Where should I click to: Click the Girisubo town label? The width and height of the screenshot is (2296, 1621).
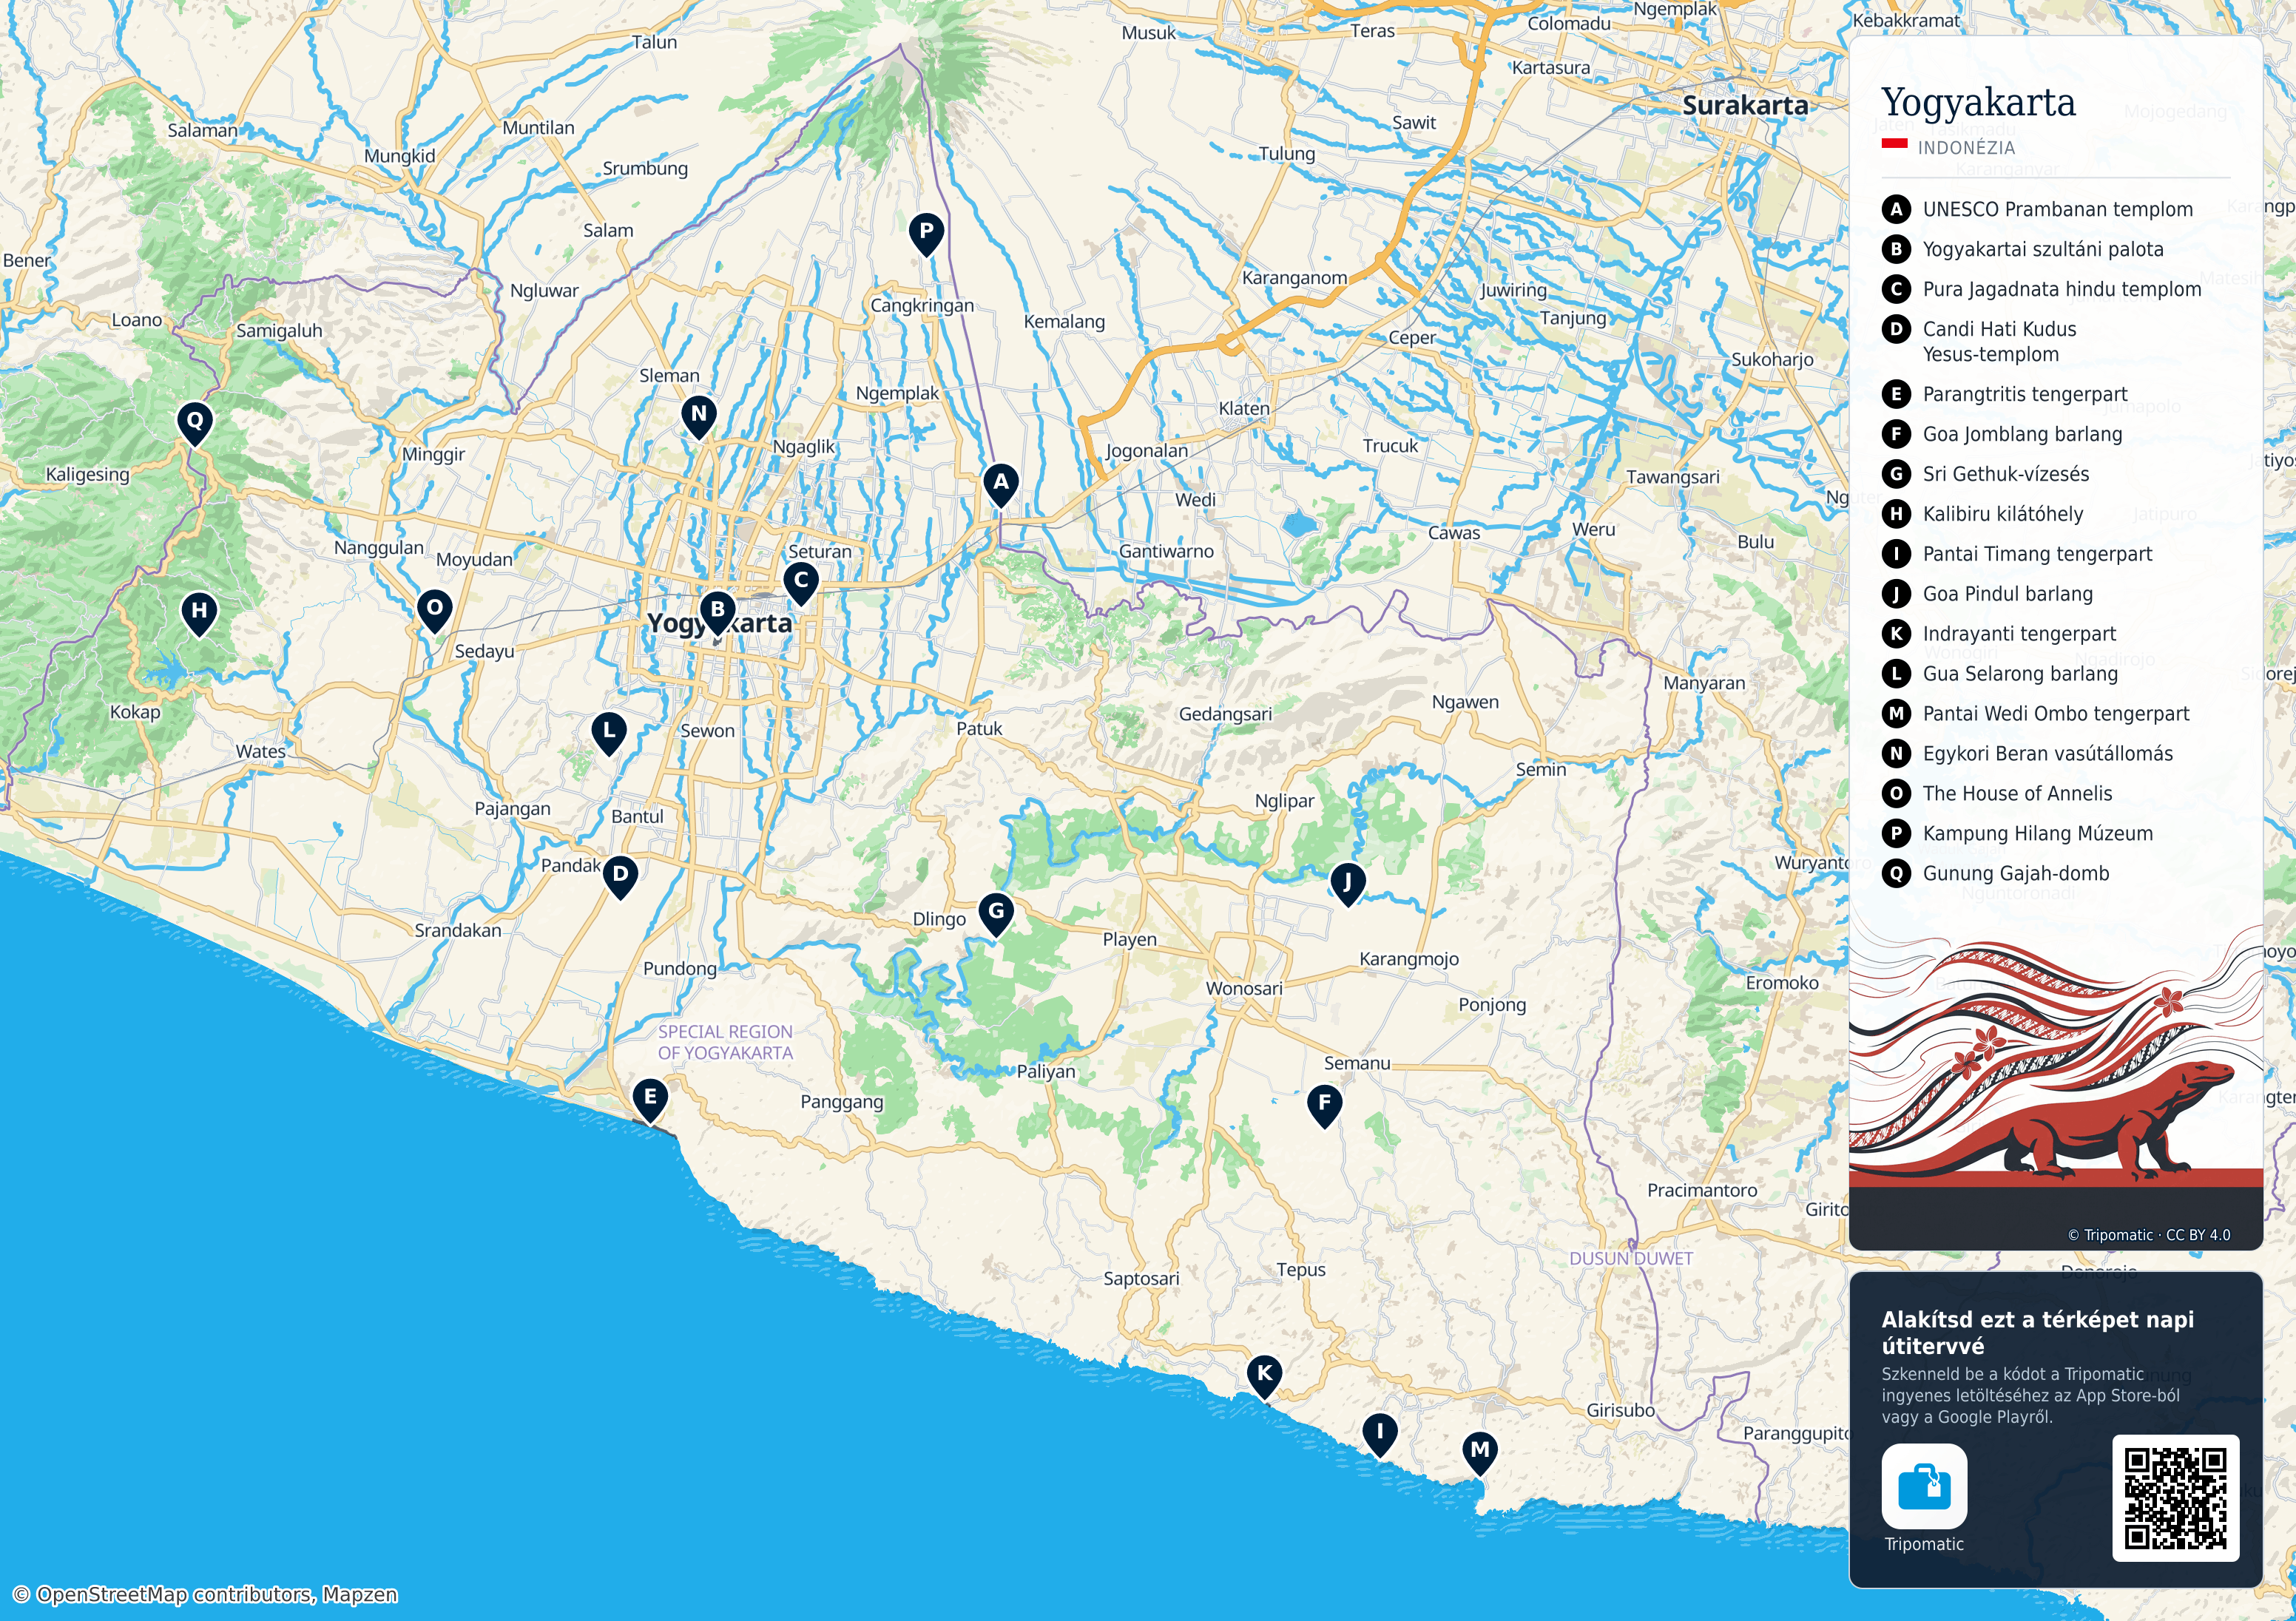[x=1620, y=1410]
